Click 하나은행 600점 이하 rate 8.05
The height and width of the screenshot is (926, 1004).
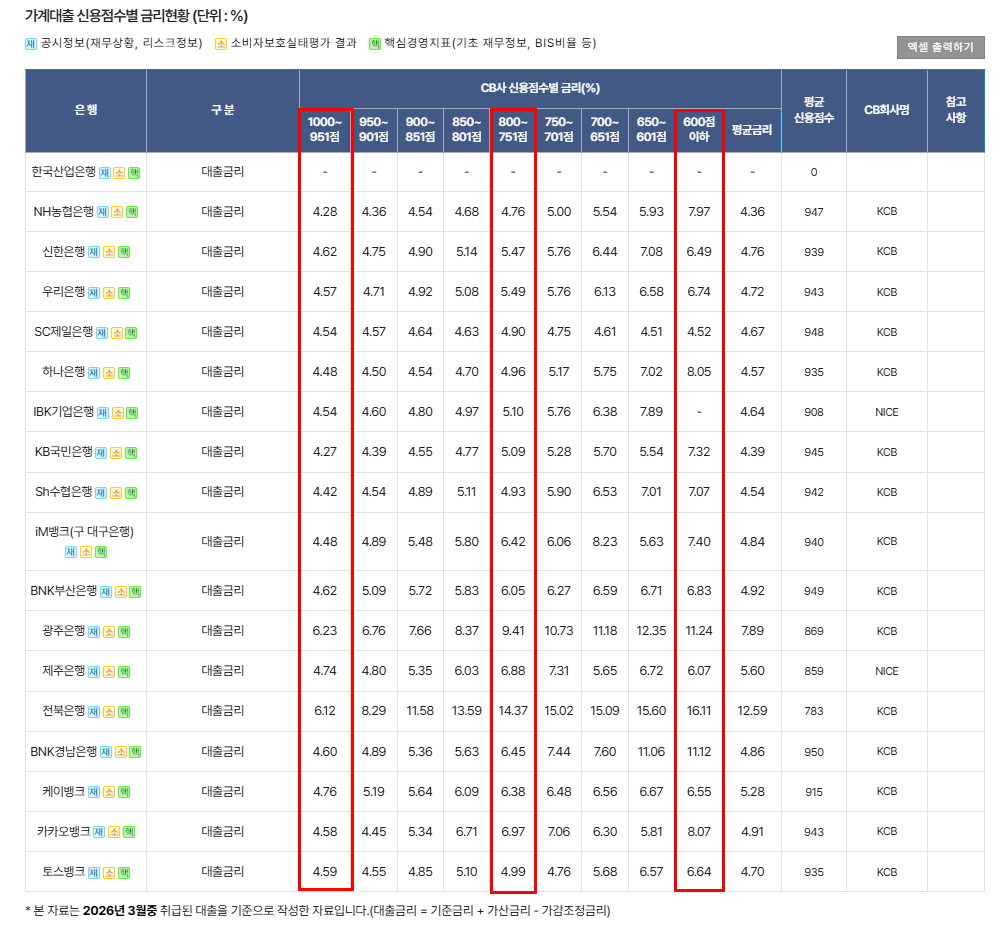(x=699, y=371)
